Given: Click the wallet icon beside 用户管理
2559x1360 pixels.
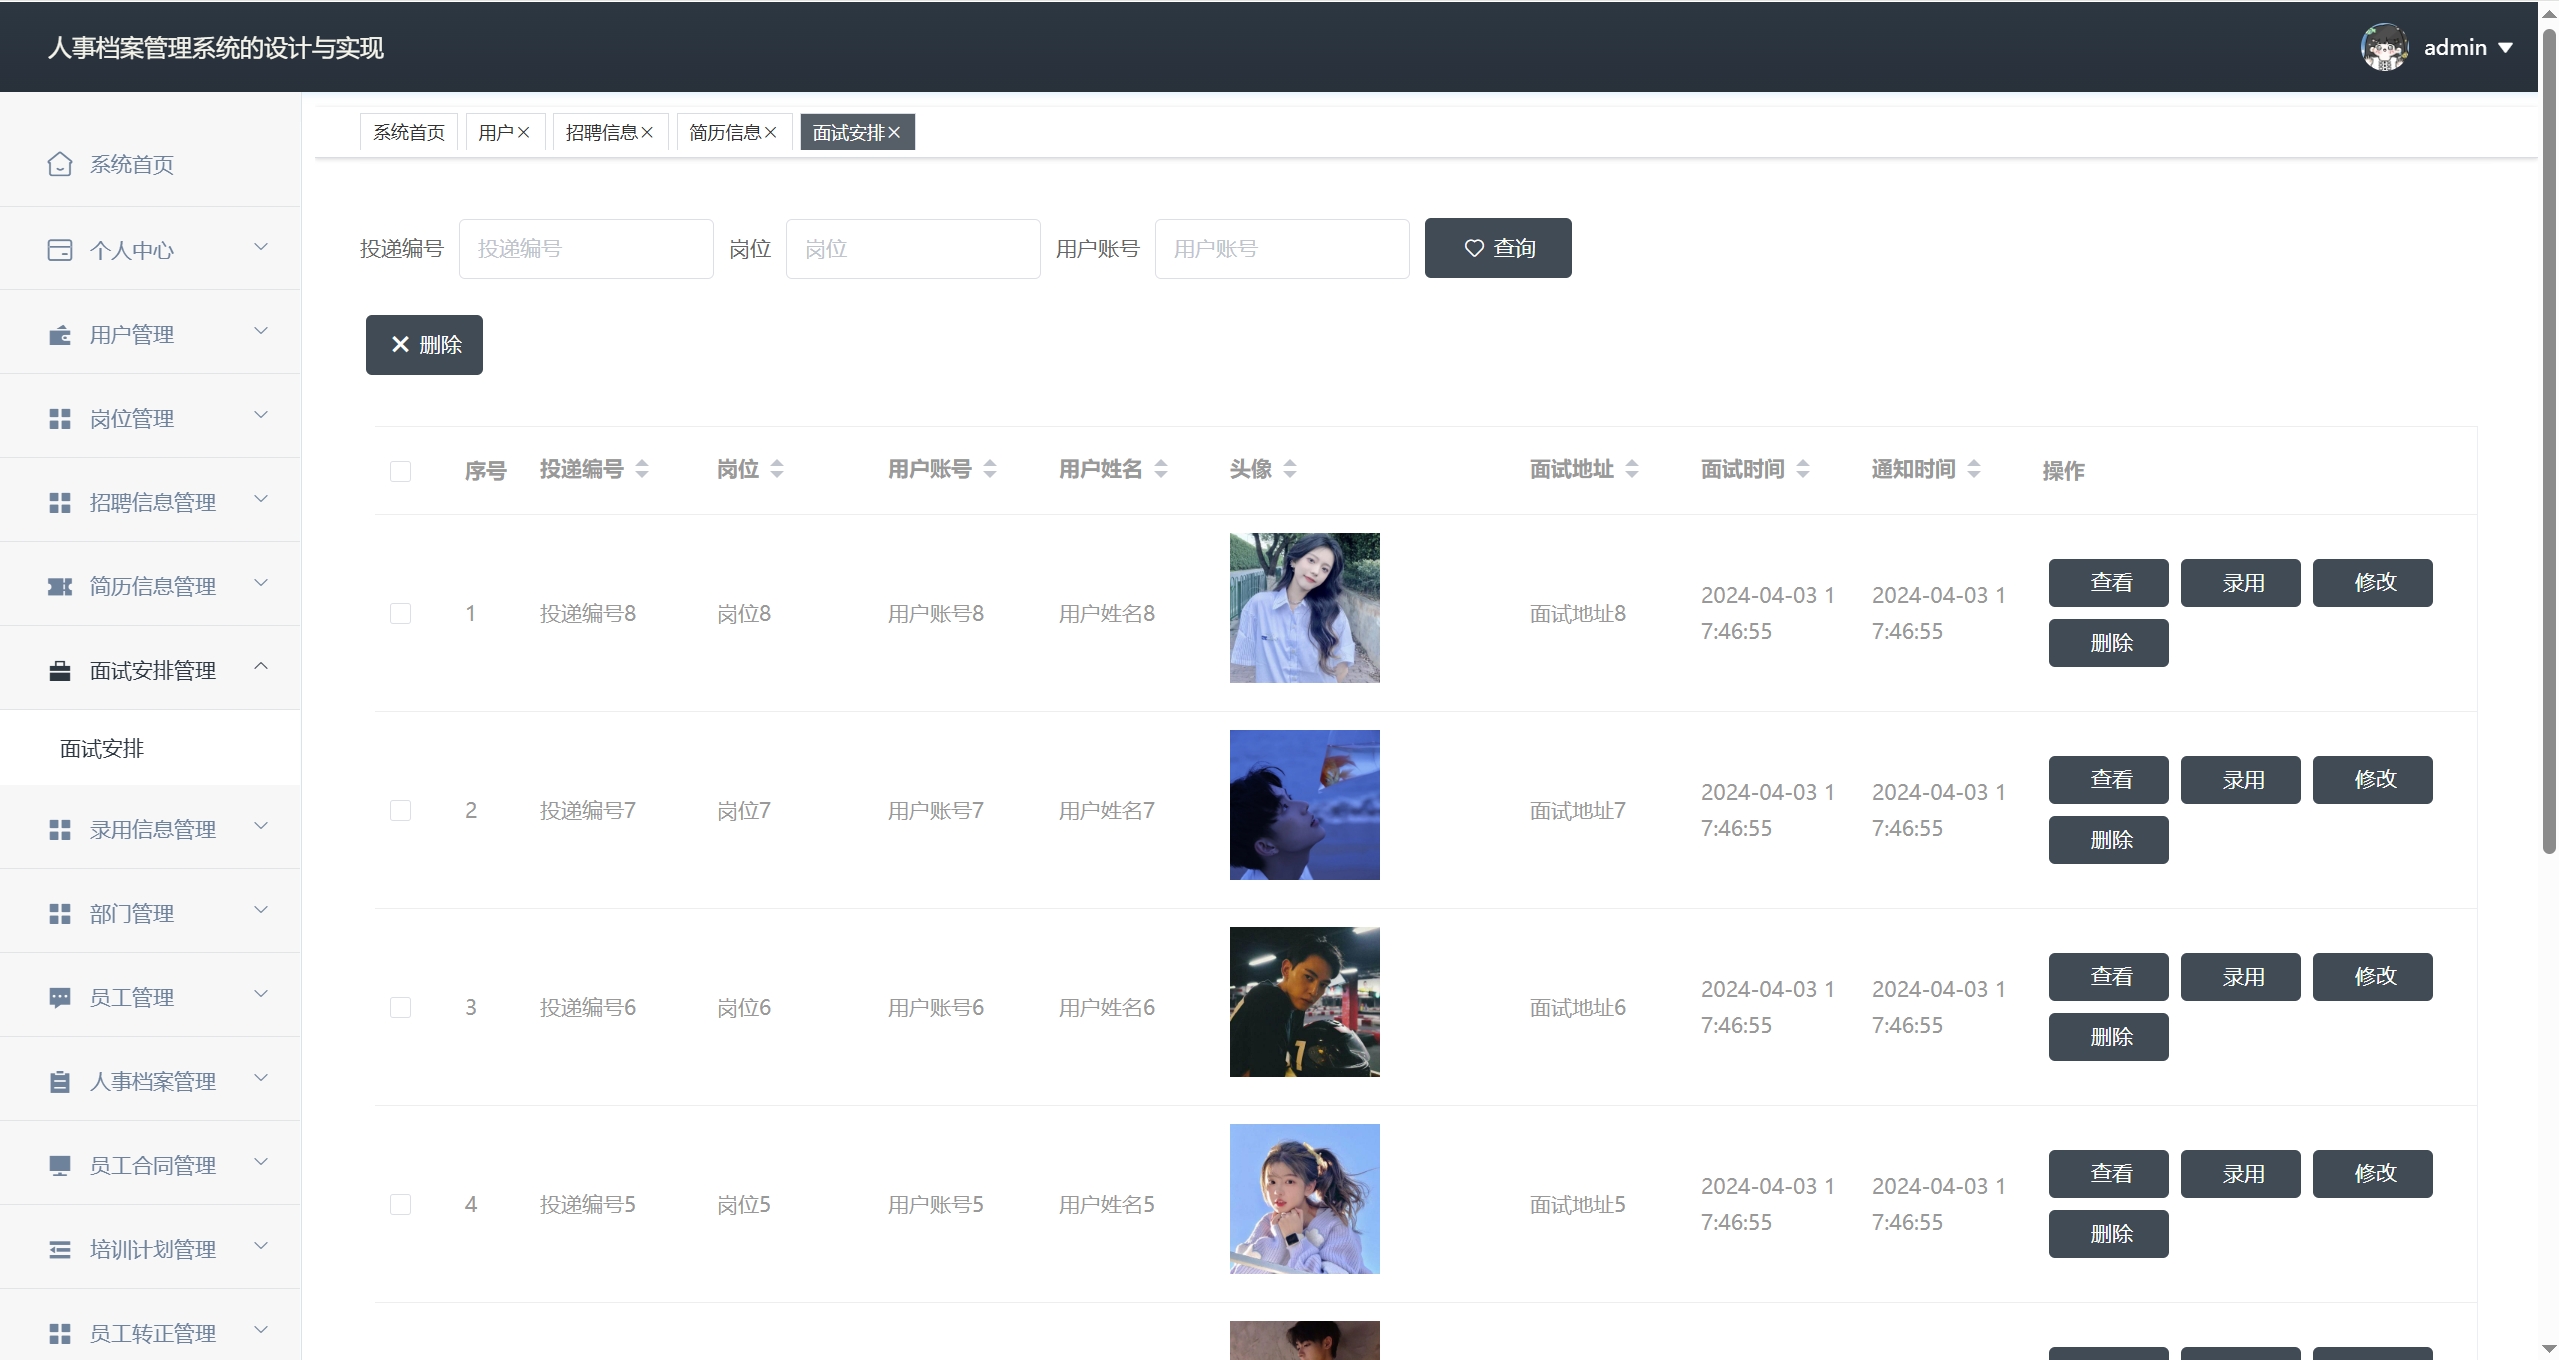Looking at the screenshot, I should click(x=60, y=335).
